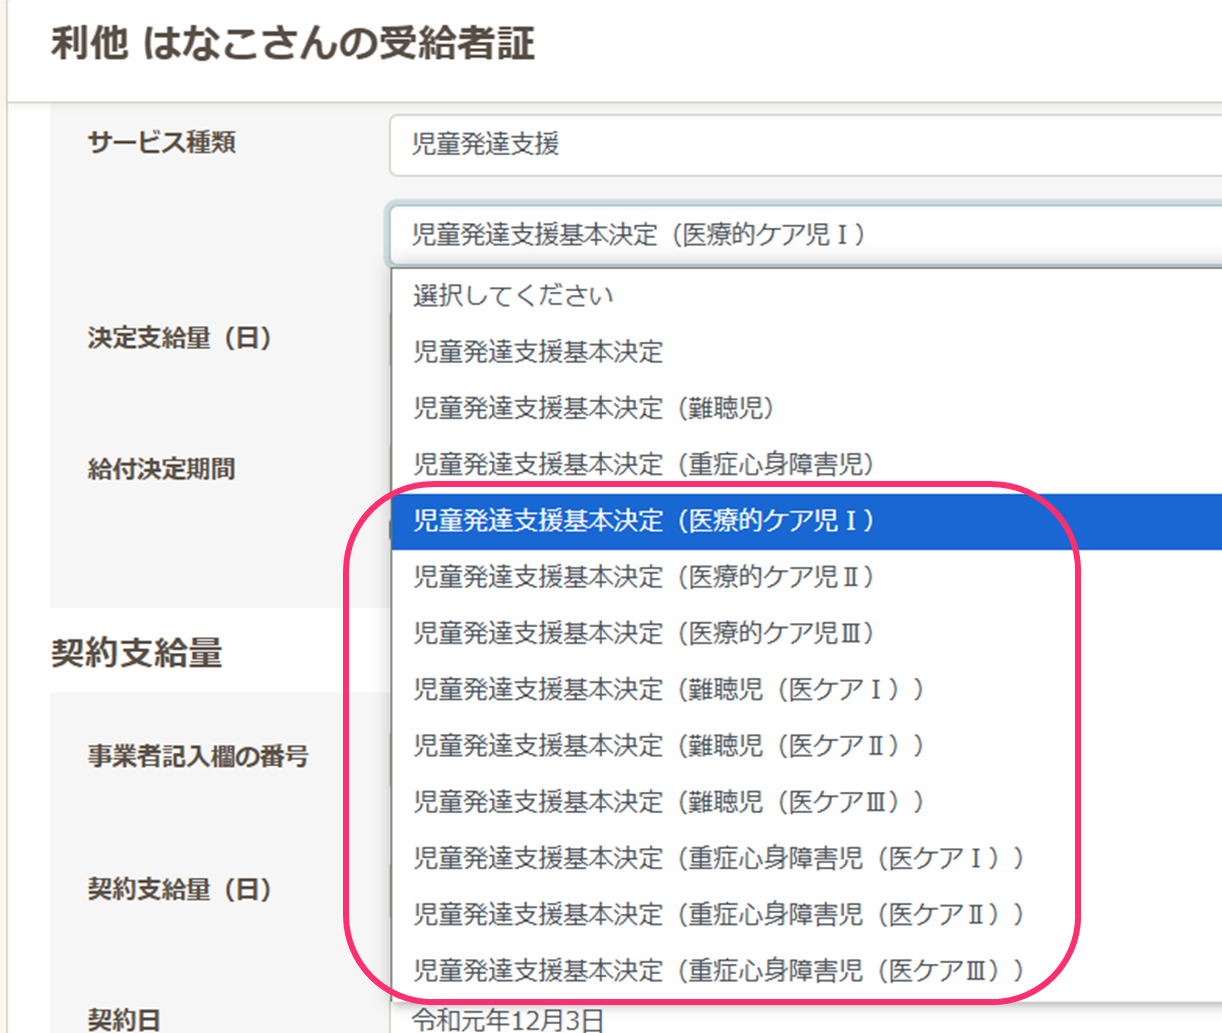Select 児童発達支援基本決定（重症心身障害児） option
Viewport: 1222px width, 1033px height.
(644, 464)
